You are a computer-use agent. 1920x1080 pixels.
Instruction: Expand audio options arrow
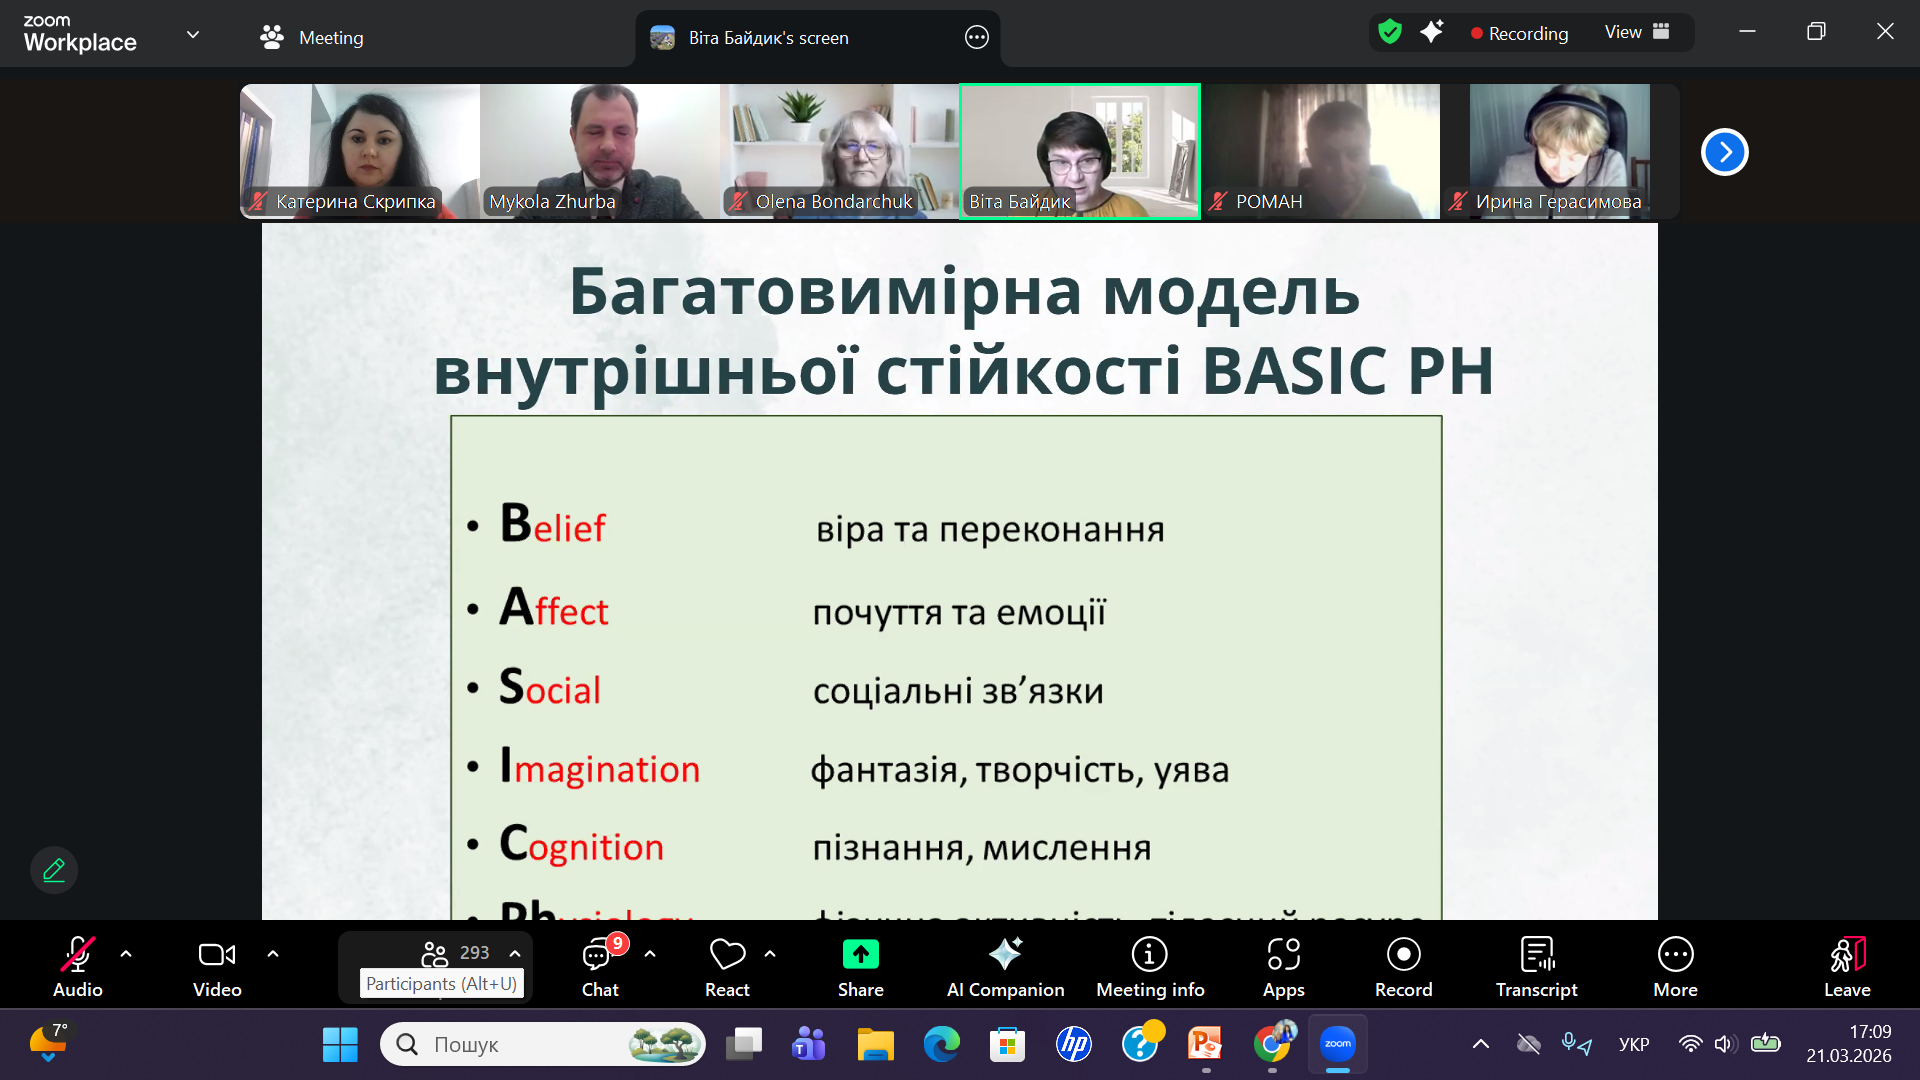pyautogui.click(x=126, y=954)
